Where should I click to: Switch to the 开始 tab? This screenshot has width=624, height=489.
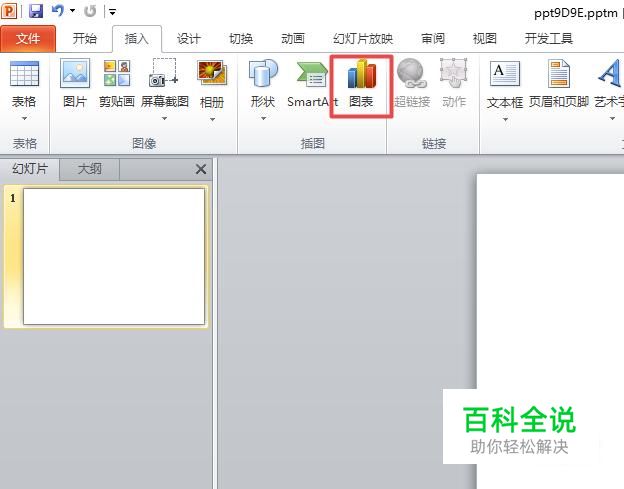point(84,39)
